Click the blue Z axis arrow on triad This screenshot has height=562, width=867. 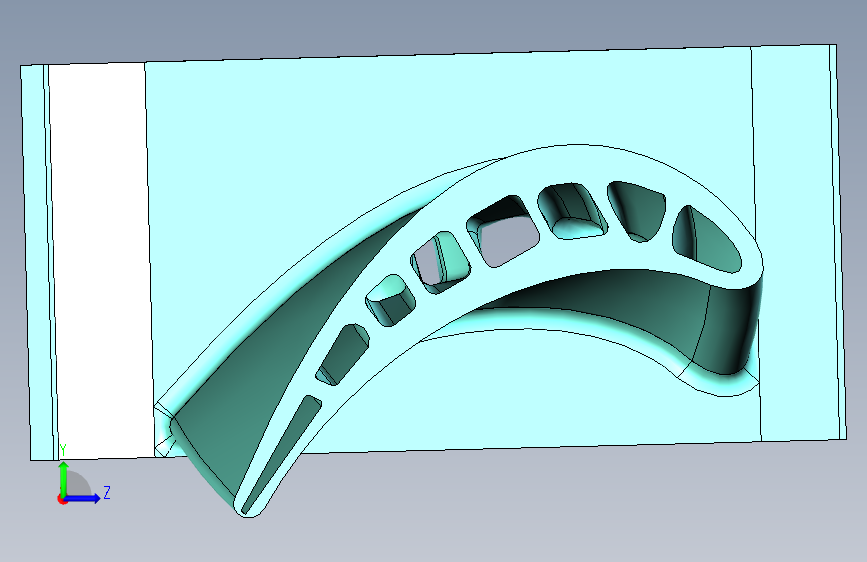pyautogui.click(x=83, y=498)
